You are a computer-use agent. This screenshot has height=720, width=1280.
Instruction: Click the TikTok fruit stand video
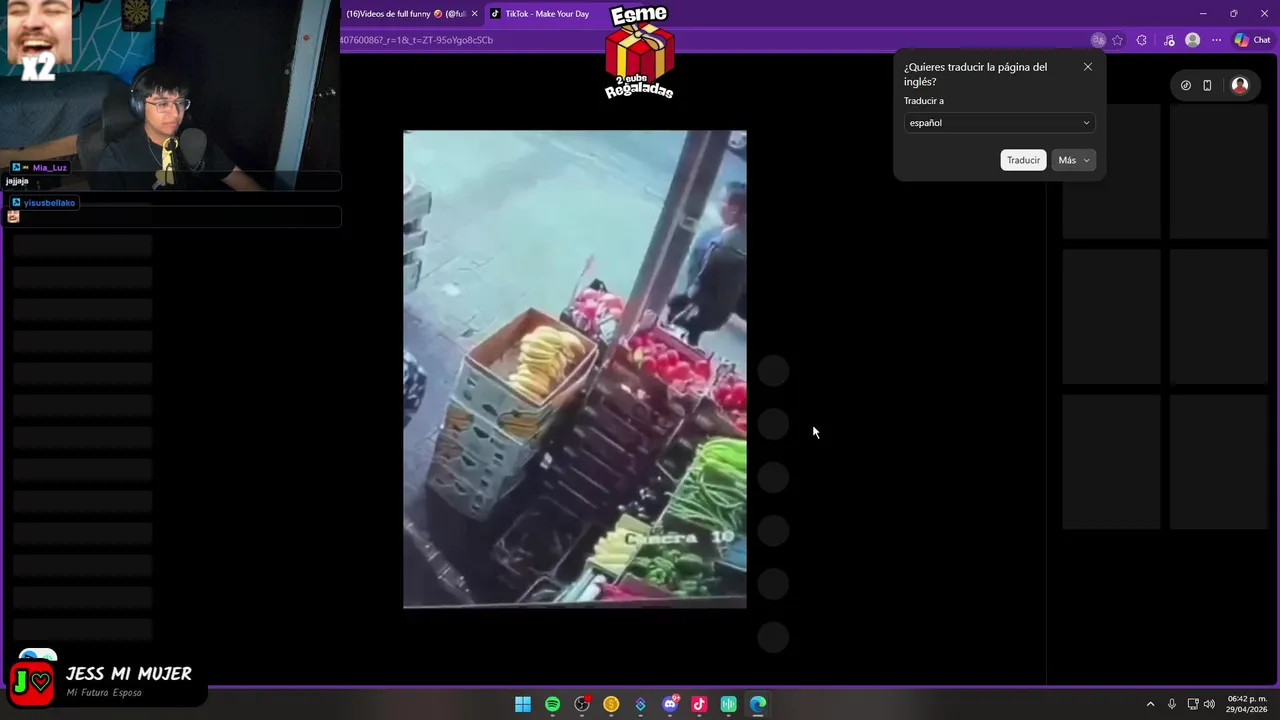(575, 369)
